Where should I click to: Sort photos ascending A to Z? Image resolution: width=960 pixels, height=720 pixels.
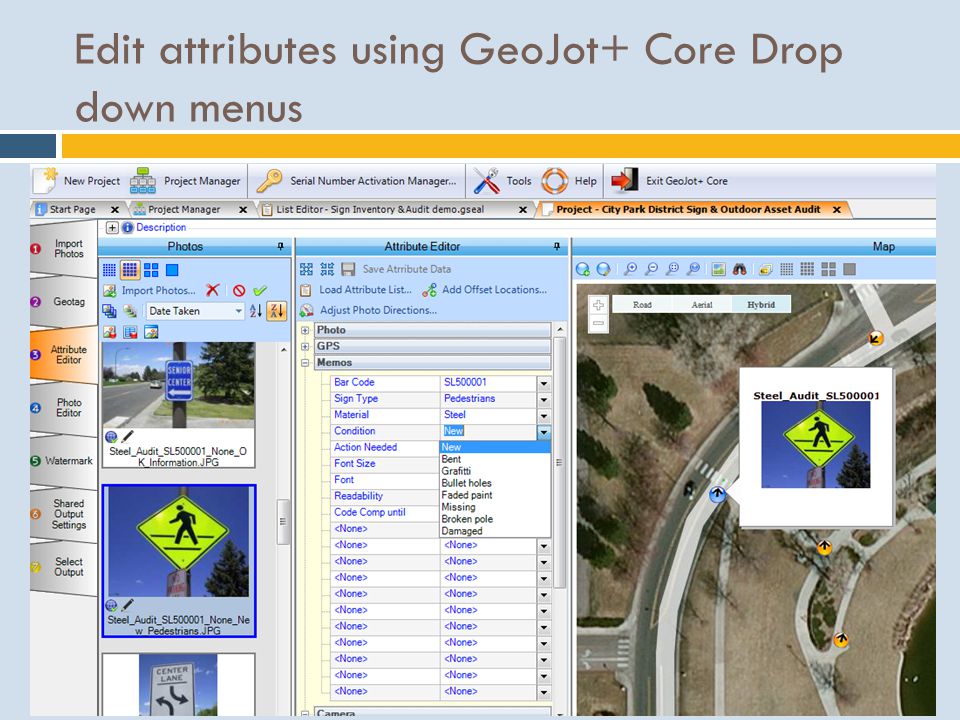pos(255,311)
